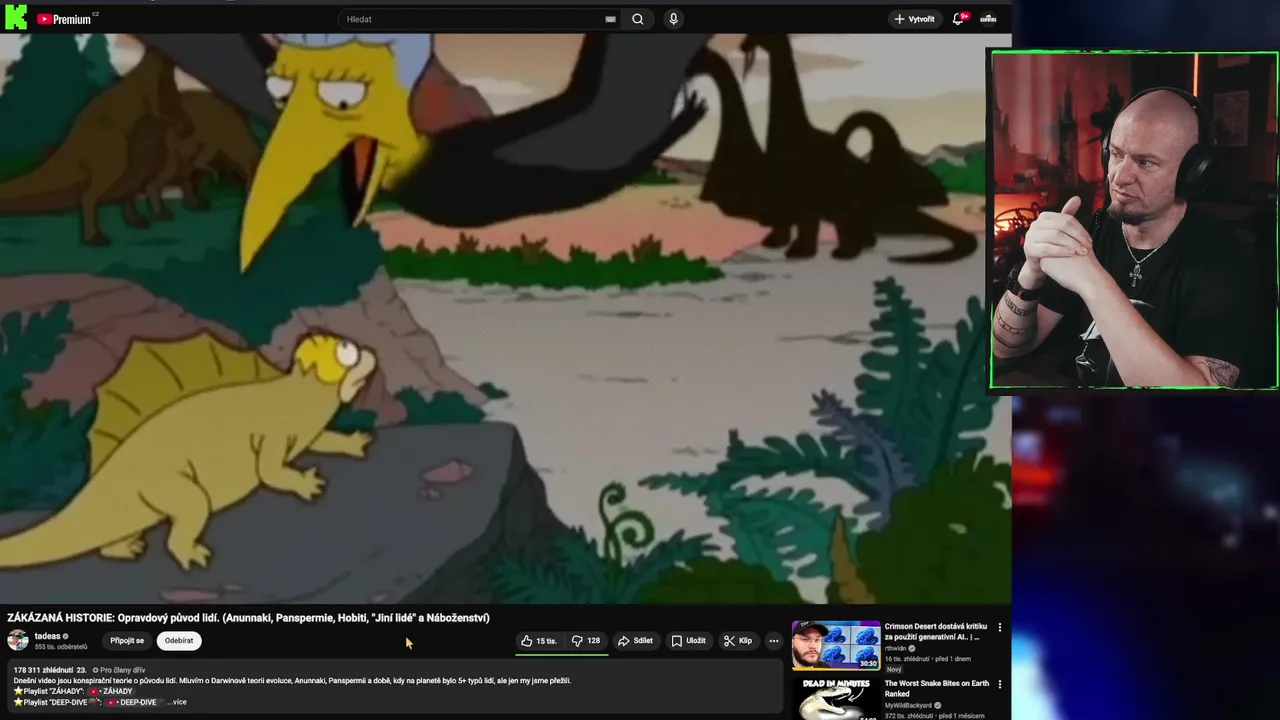This screenshot has height=720, width=1280.
Task: Click the Simpsons video player frame
Action: point(505,318)
